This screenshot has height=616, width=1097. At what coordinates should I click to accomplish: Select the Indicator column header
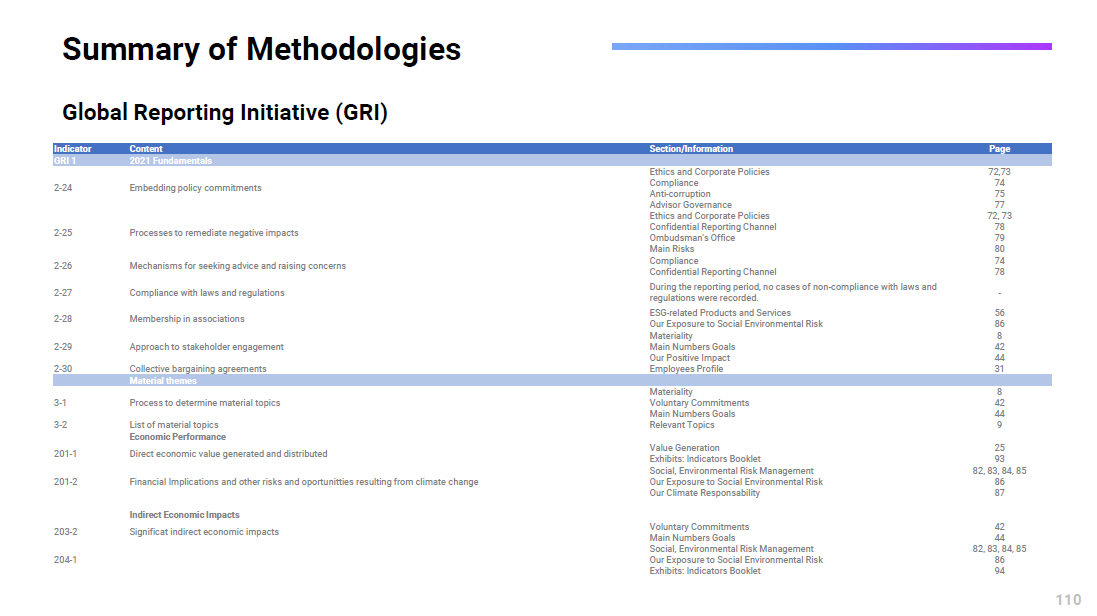pos(72,149)
